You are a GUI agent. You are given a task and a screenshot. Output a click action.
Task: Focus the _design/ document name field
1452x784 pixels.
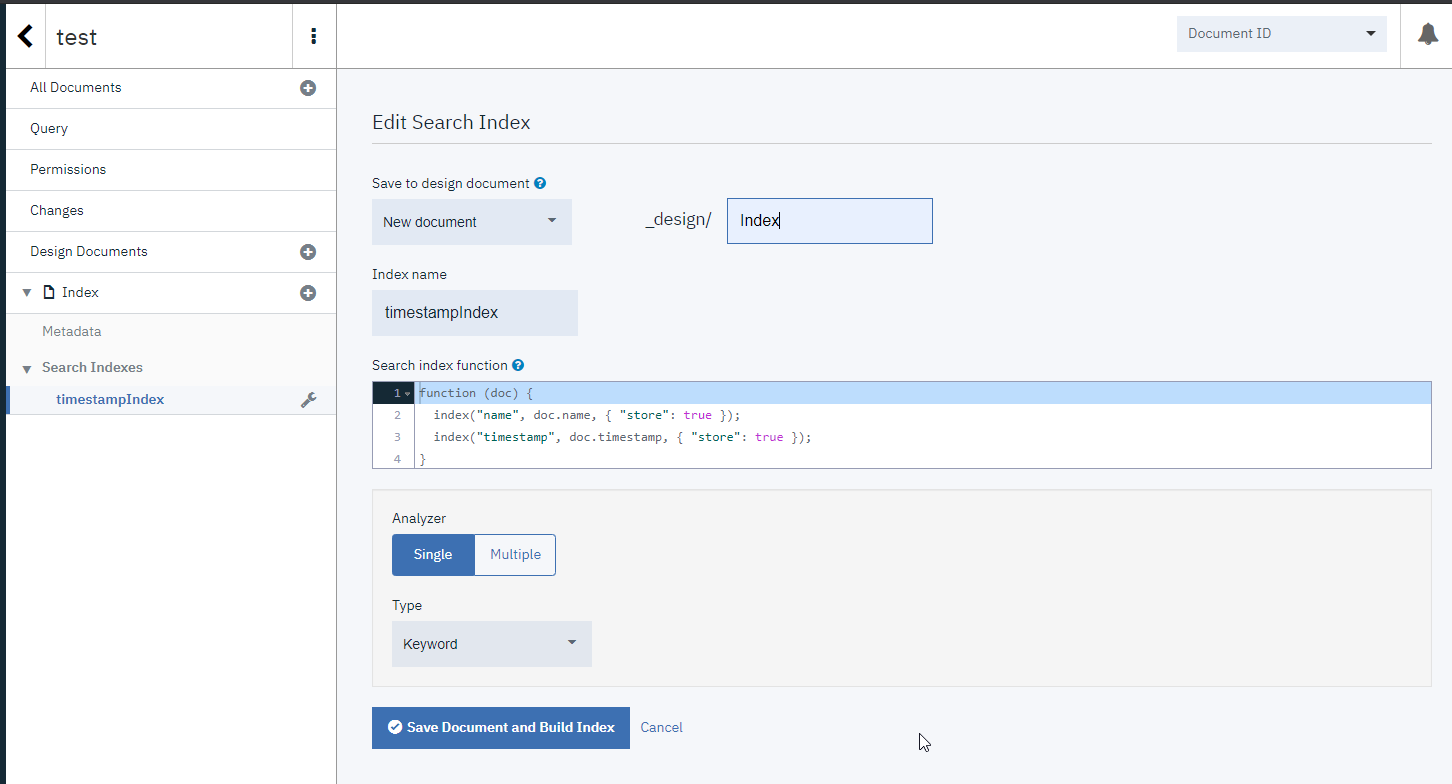pos(830,221)
